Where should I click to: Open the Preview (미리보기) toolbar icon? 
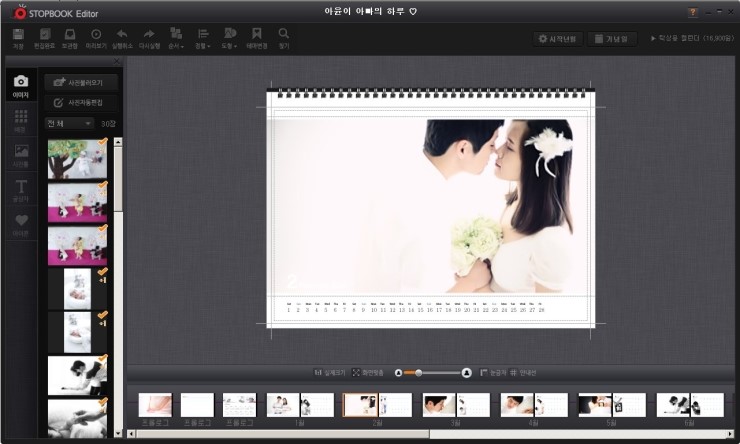click(96, 37)
